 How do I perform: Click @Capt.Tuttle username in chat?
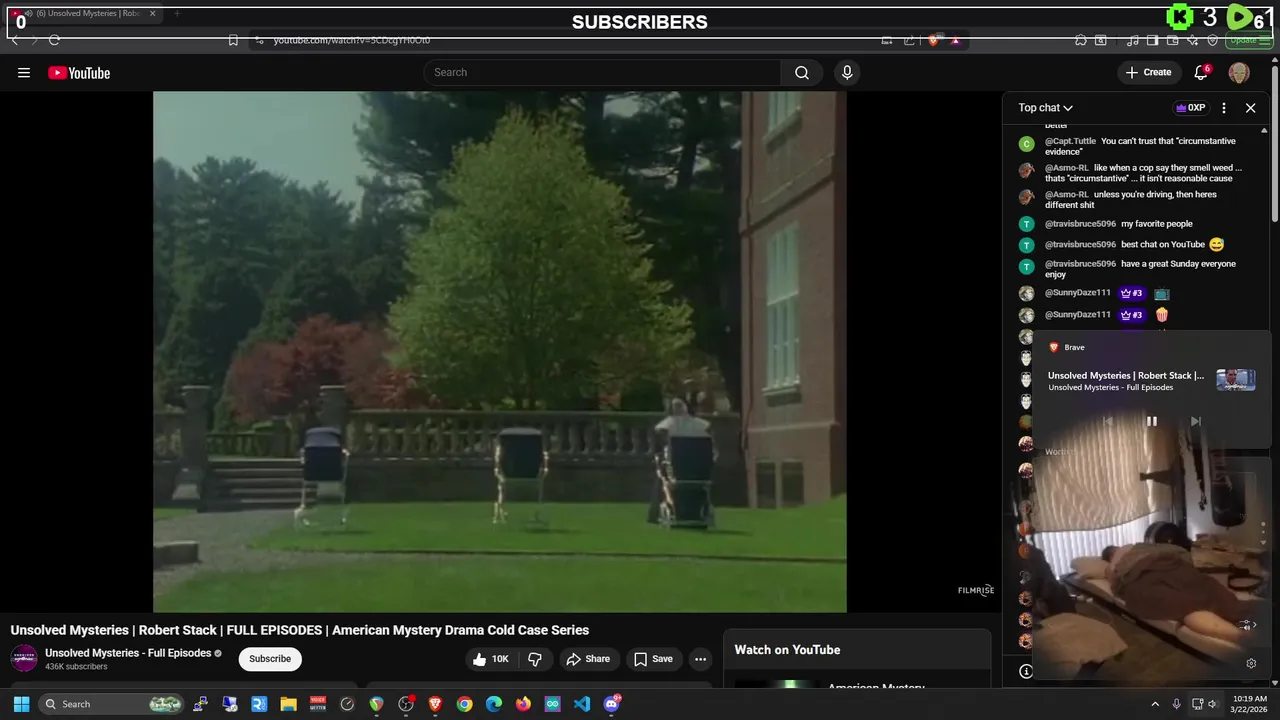1070,141
